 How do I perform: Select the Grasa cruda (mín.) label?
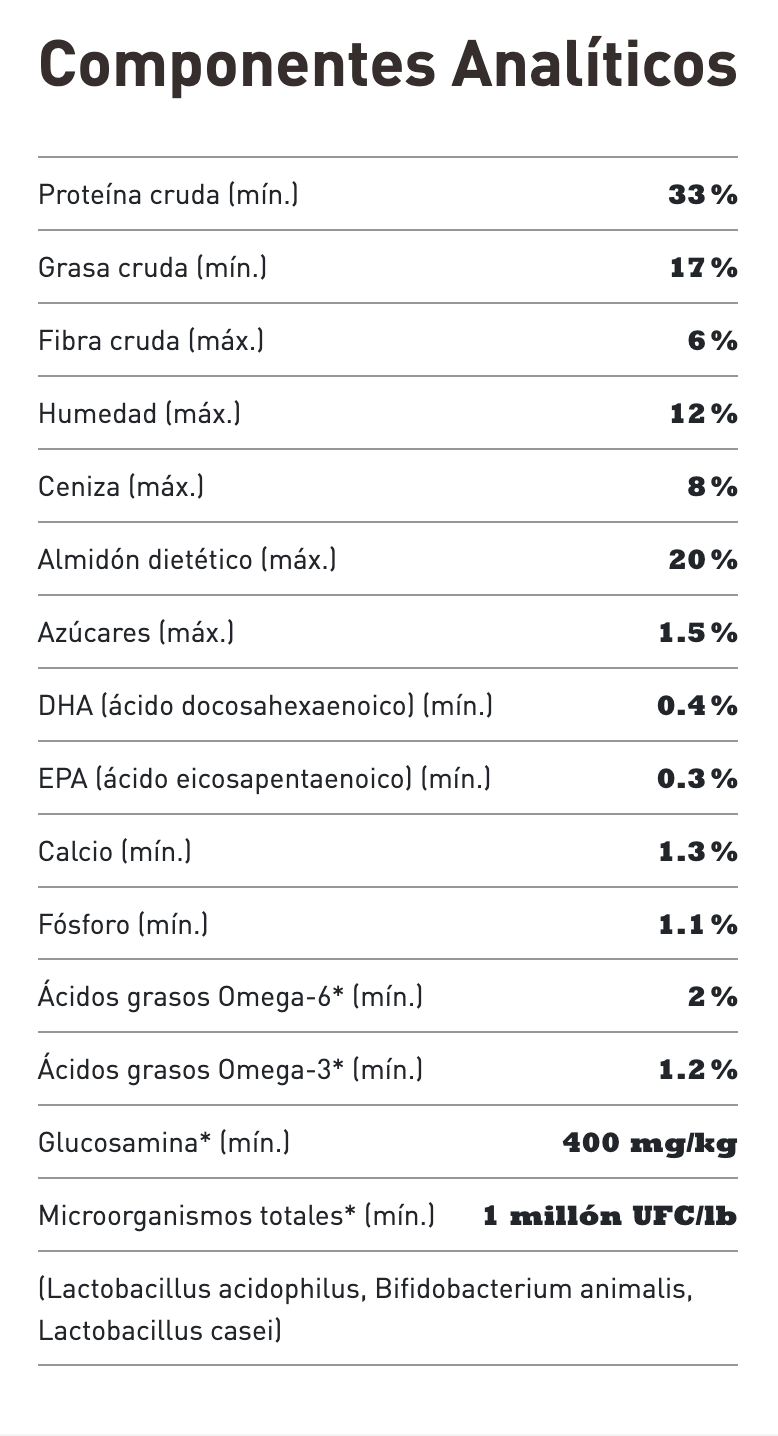click(x=152, y=267)
